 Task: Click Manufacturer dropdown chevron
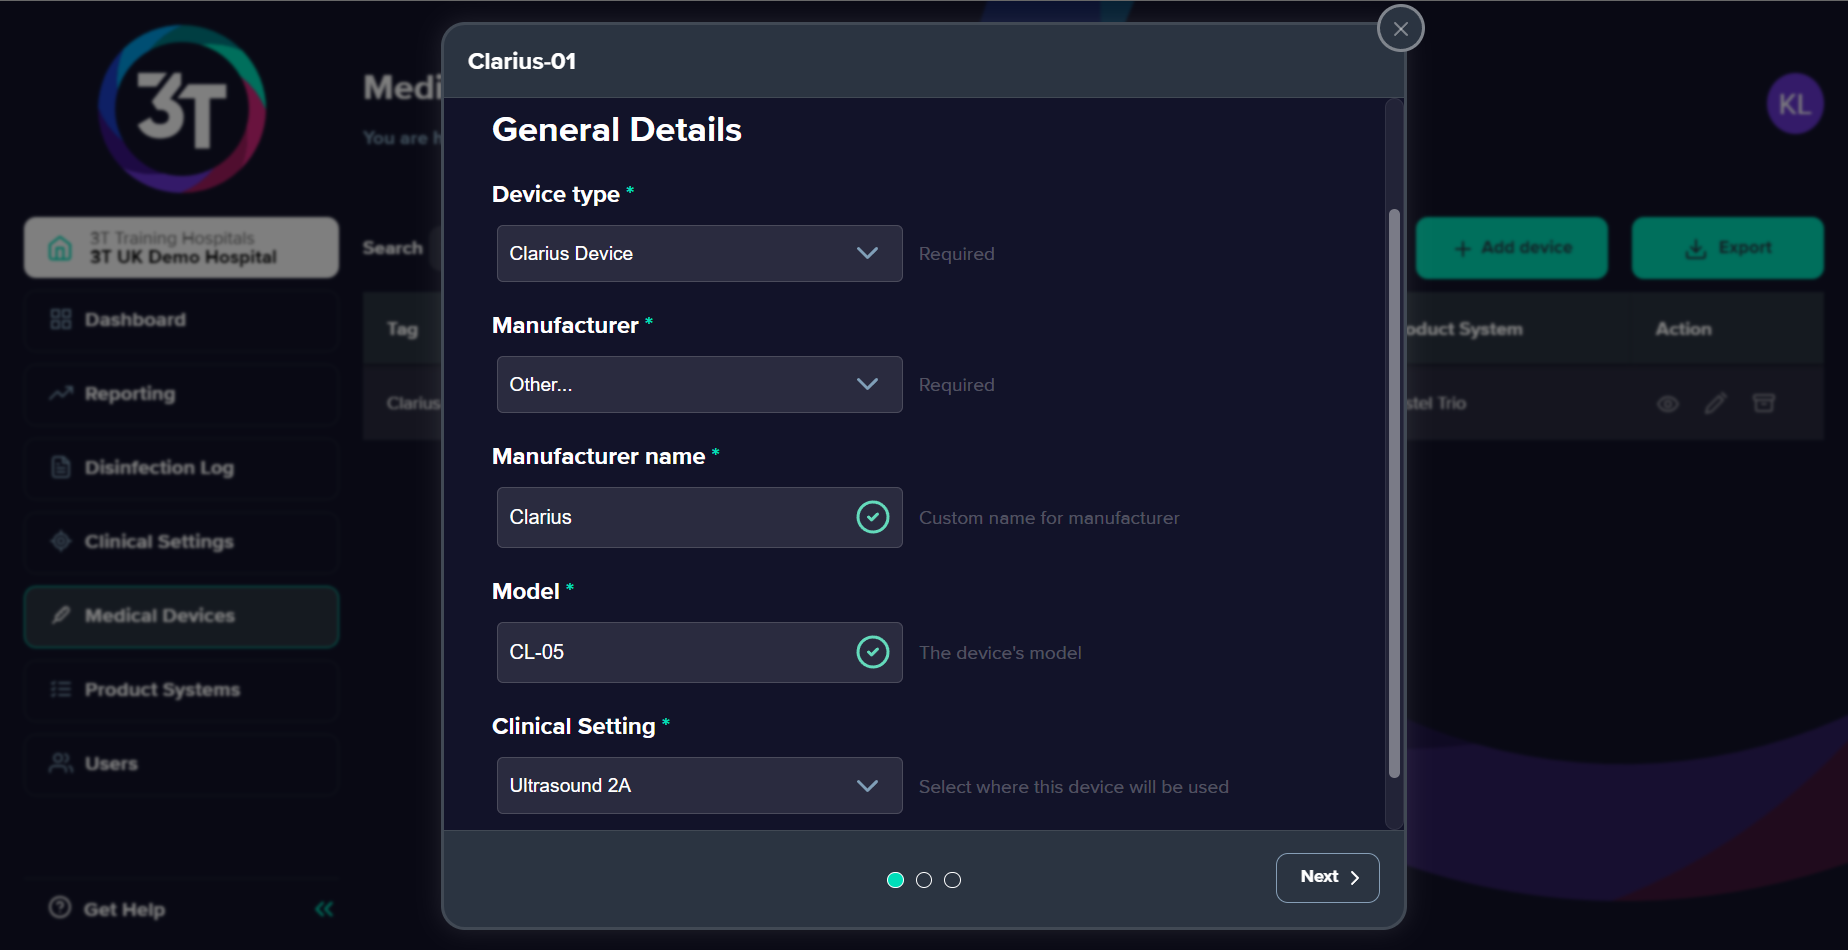pos(867,384)
